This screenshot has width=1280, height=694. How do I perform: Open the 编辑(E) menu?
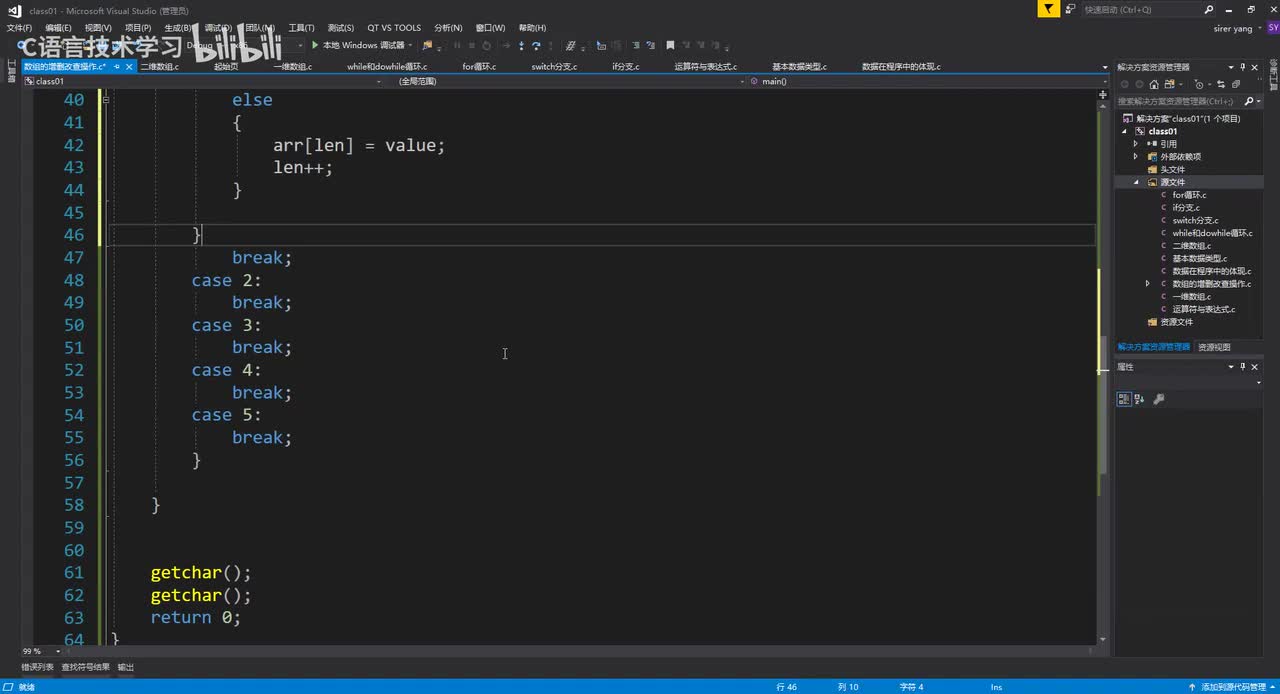(x=58, y=28)
